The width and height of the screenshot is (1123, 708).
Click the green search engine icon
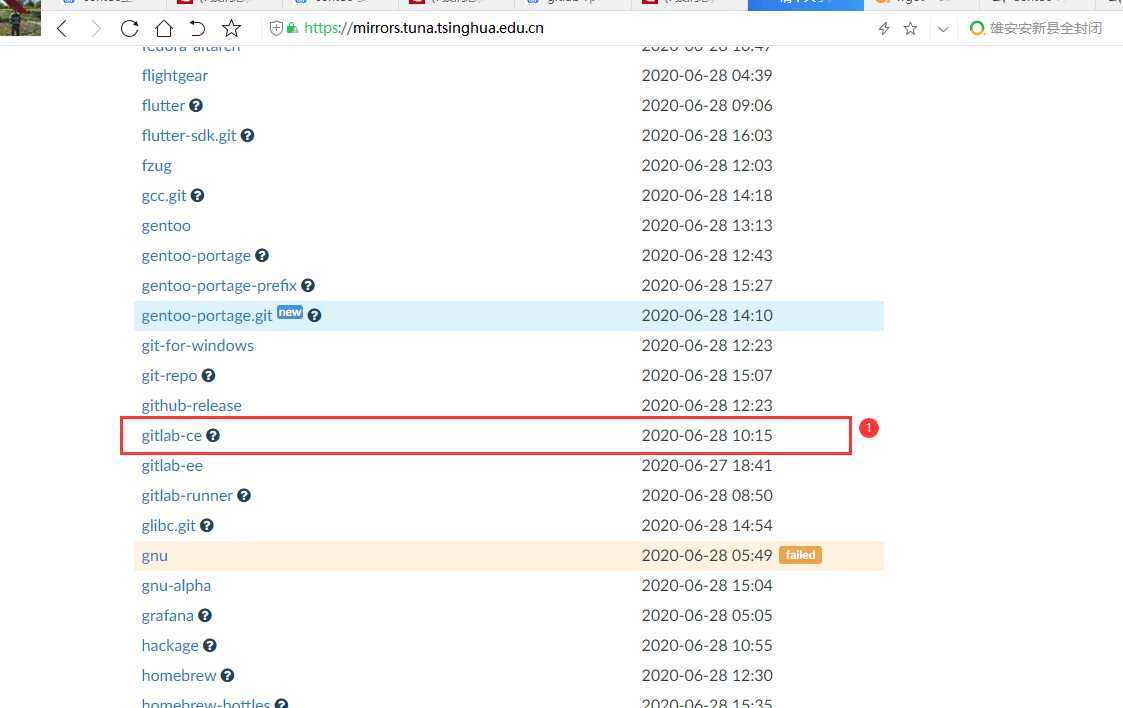click(x=977, y=29)
